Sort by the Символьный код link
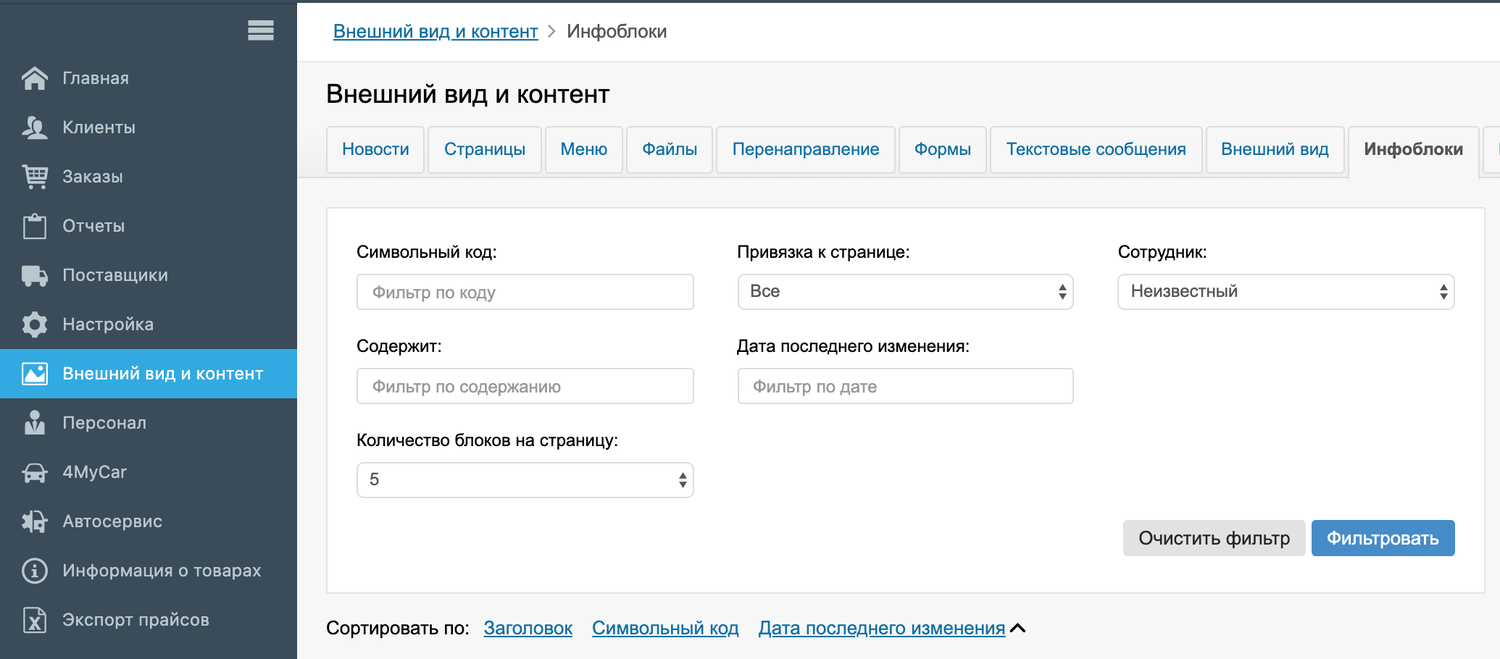1500x659 pixels. (665, 628)
